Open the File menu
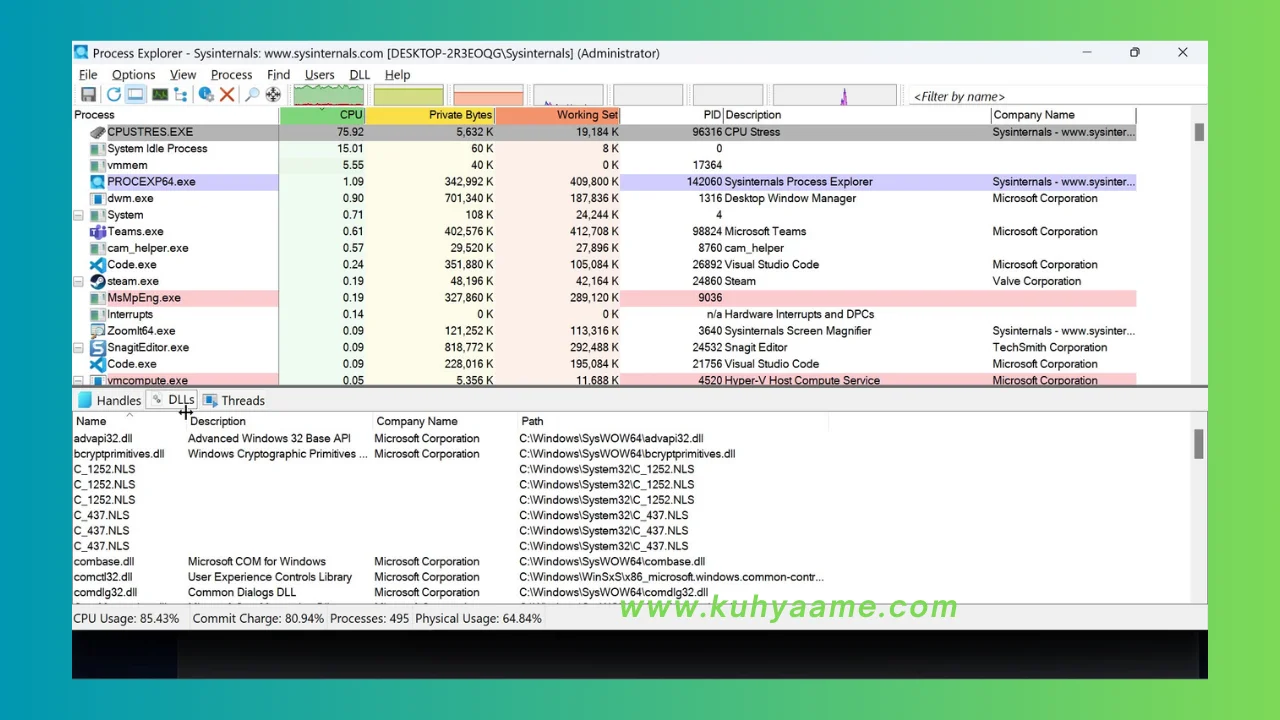1280x720 pixels. (x=88, y=74)
